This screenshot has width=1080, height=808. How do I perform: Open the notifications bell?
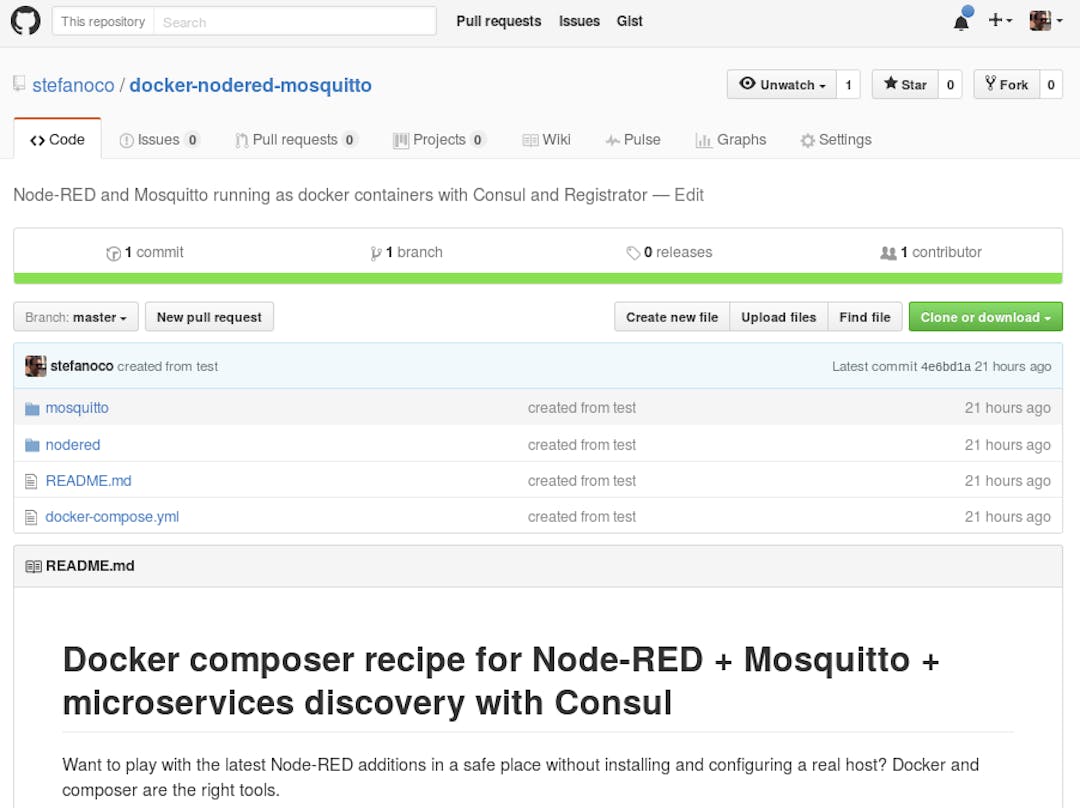(x=960, y=21)
